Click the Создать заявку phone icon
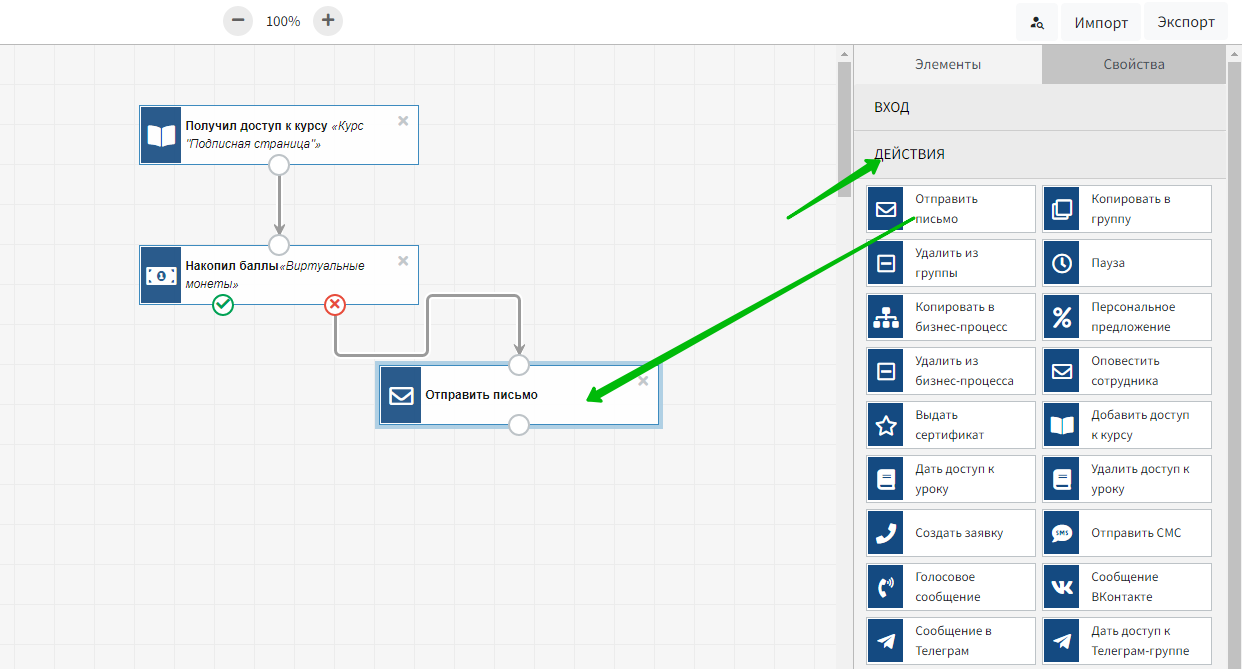 (x=885, y=533)
